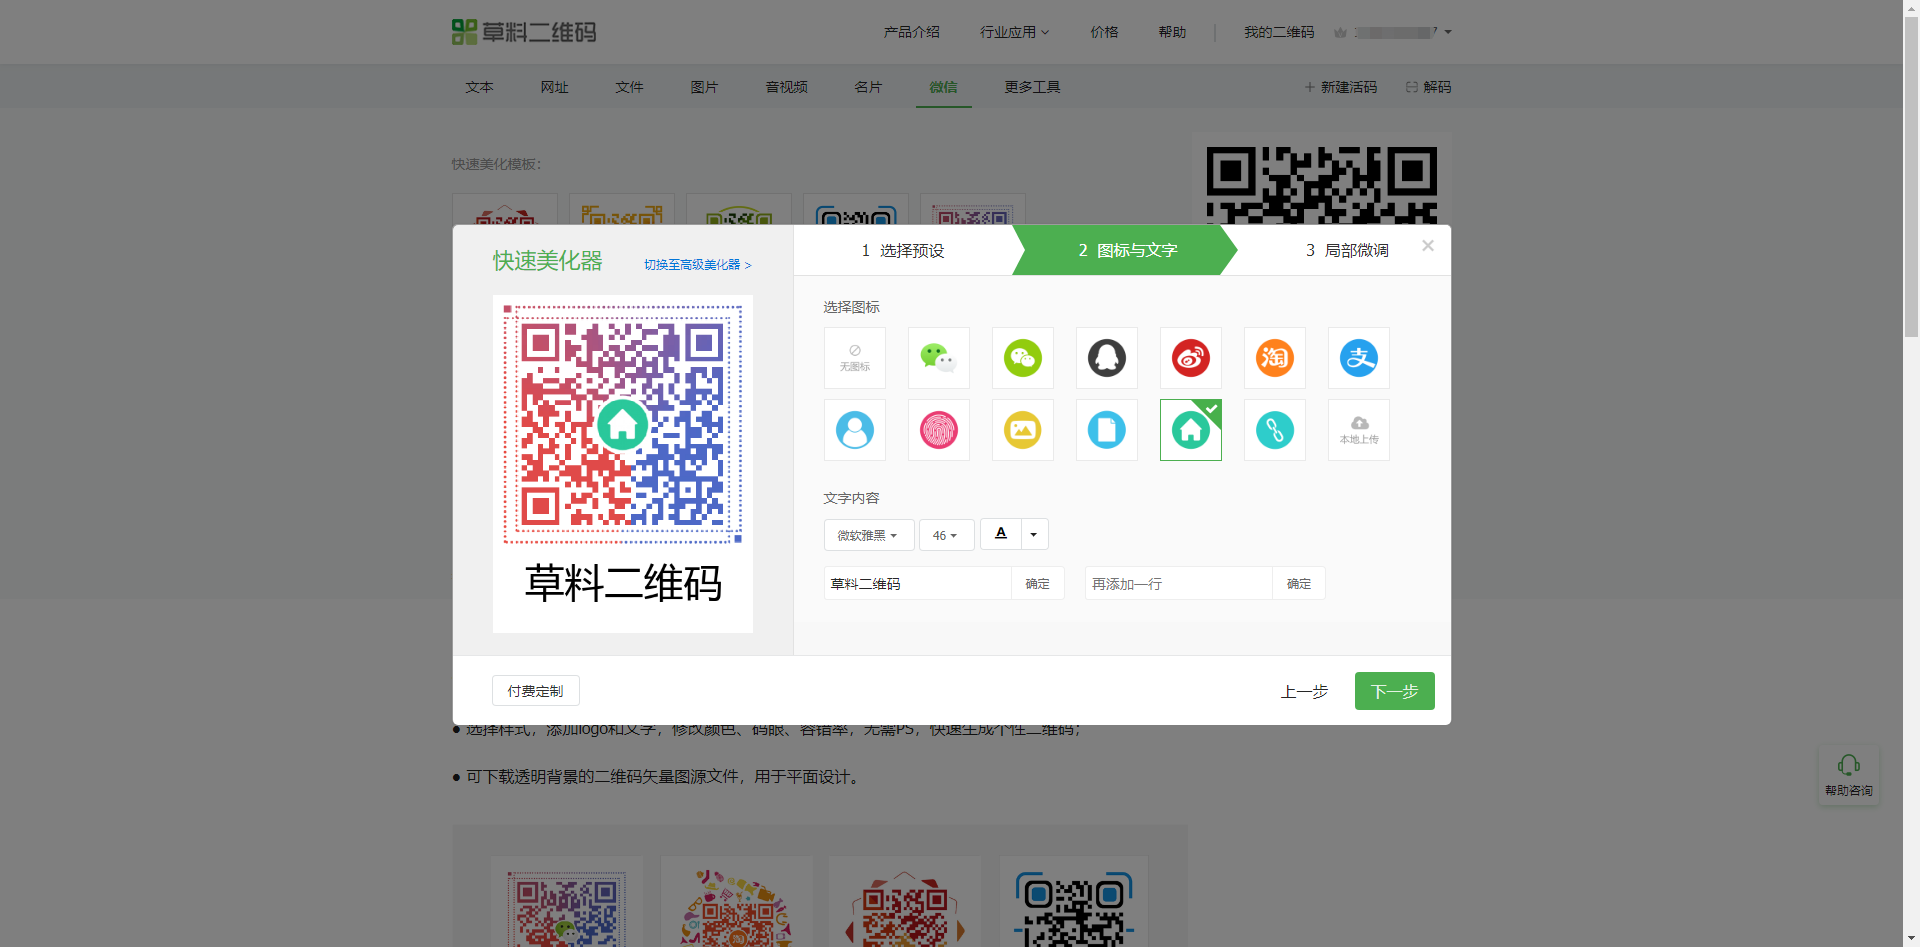Screen dimensions: 1920x947
Task: Open the account name dropdown arrow
Action: 1448,32
